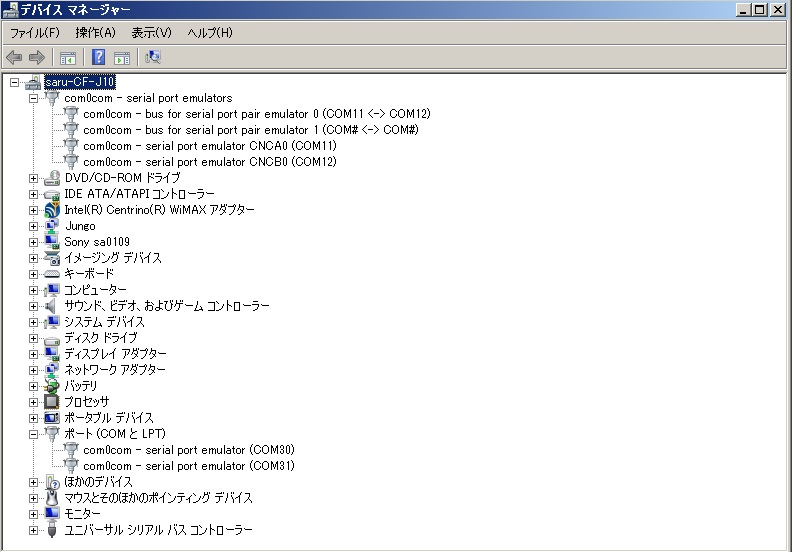Image resolution: width=792 pixels, height=552 pixels.
Task: Click the sound controller (サウンド) speaker icon
Action: pyautogui.click(x=52, y=306)
